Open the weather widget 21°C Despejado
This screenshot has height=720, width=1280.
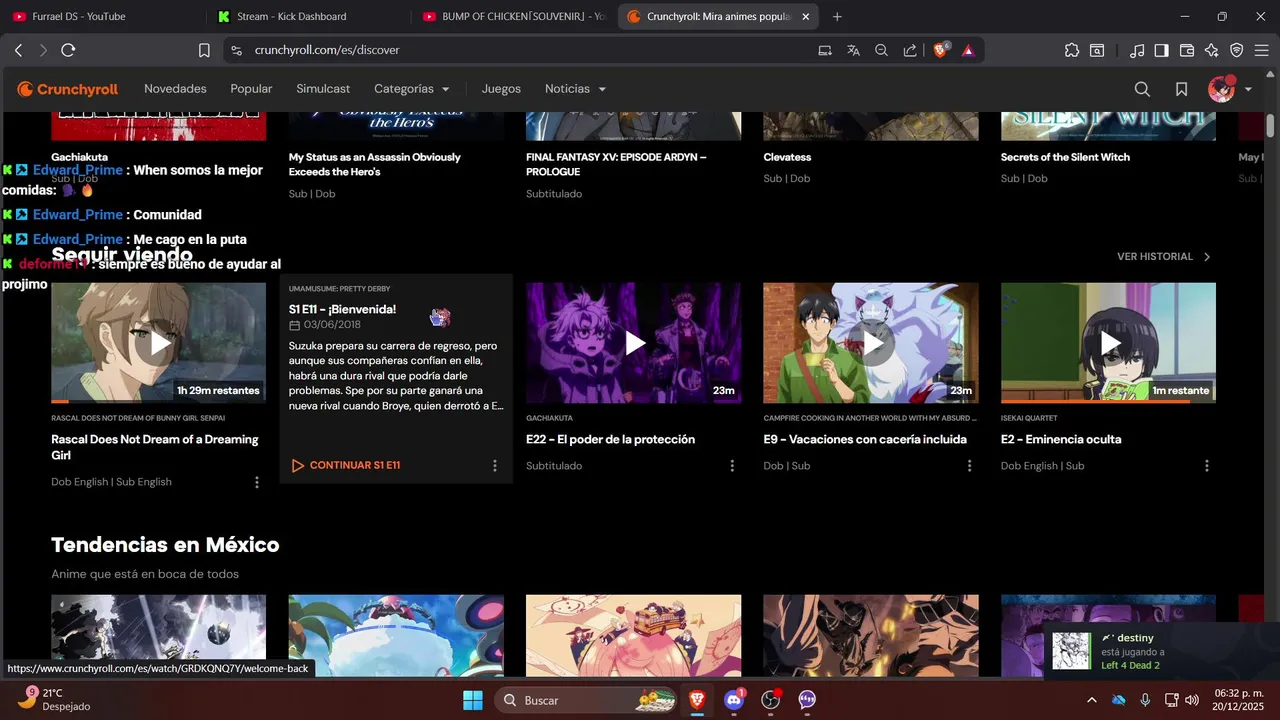pos(55,699)
